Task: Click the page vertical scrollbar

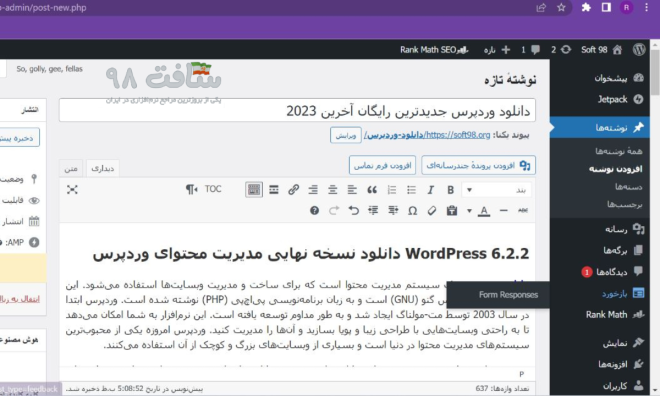Action: (655, 72)
